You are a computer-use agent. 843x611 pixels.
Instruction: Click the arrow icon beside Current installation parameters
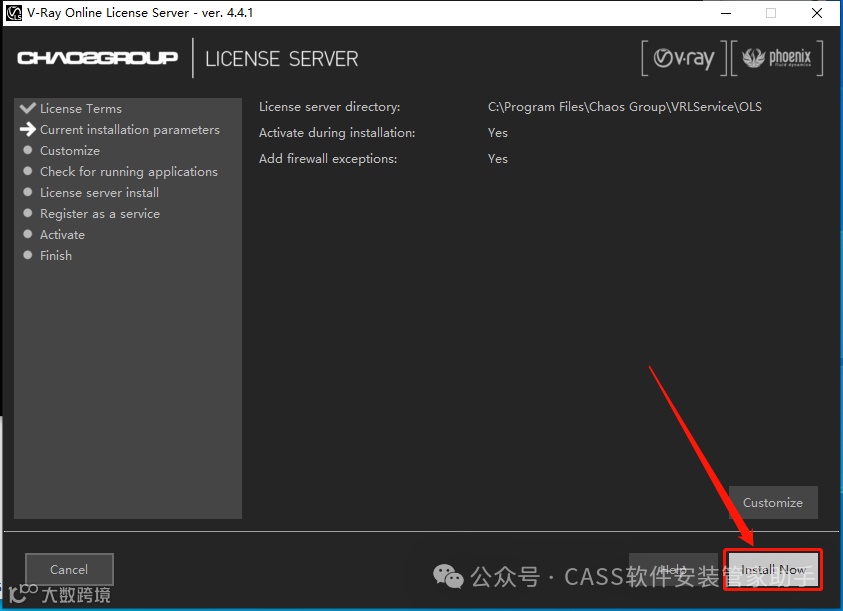pyautogui.click(x=27, y=129)
